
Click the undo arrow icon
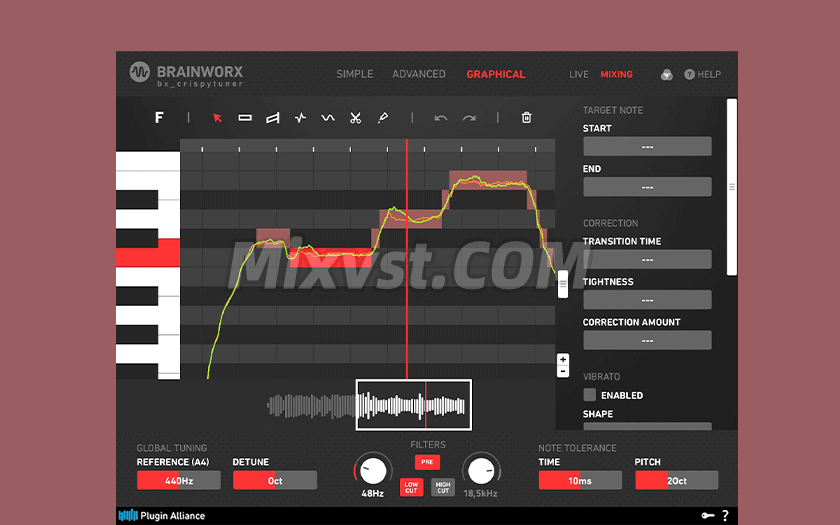coord(441,118)
